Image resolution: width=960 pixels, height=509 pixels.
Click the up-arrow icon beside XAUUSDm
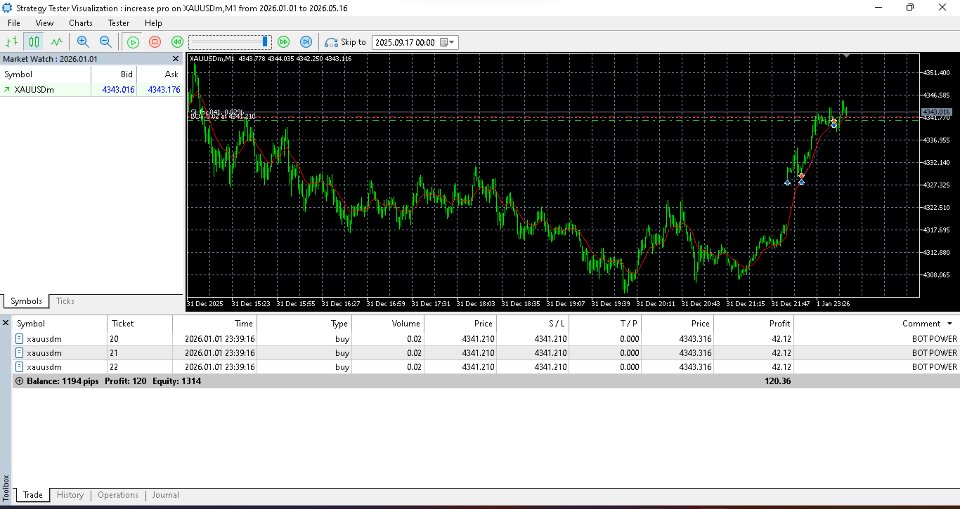[7, 89]
